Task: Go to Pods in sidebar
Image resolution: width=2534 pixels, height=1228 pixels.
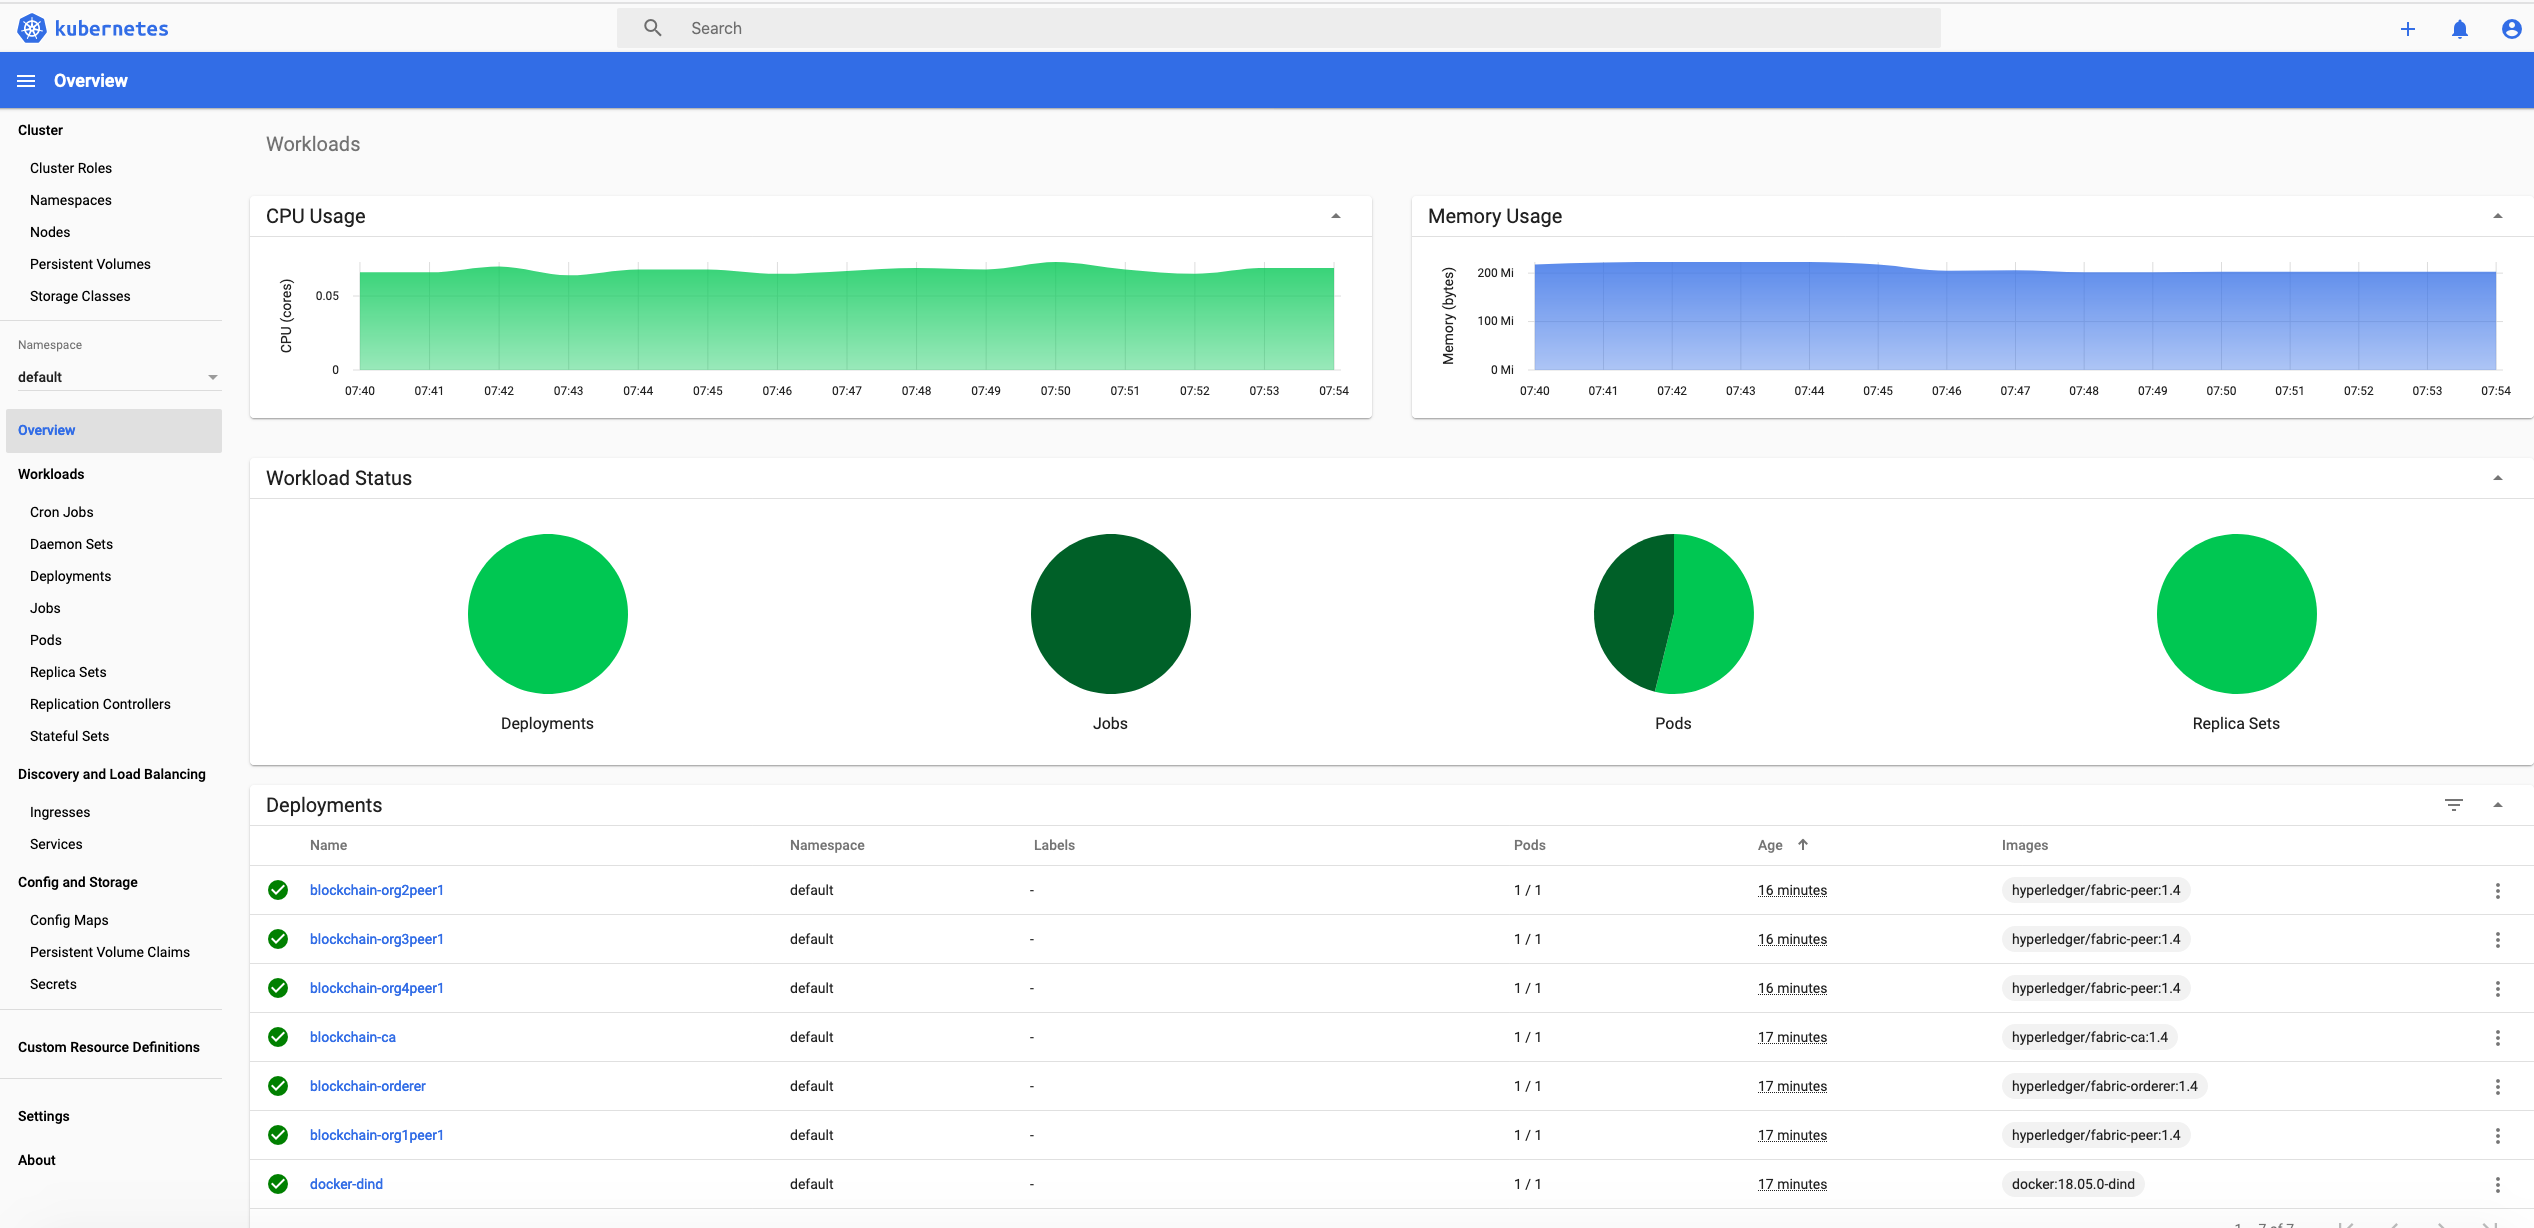Action: click(x=46, y=640)
